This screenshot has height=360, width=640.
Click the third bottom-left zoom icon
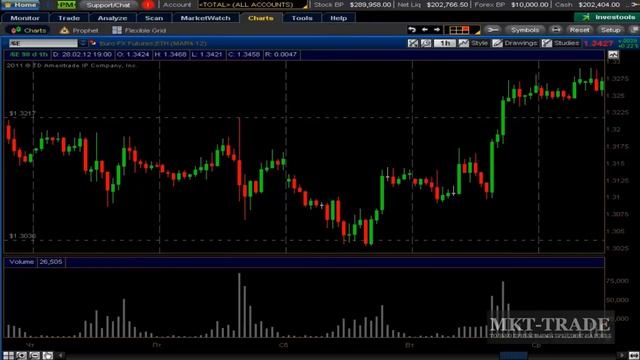tap(34, 356)
